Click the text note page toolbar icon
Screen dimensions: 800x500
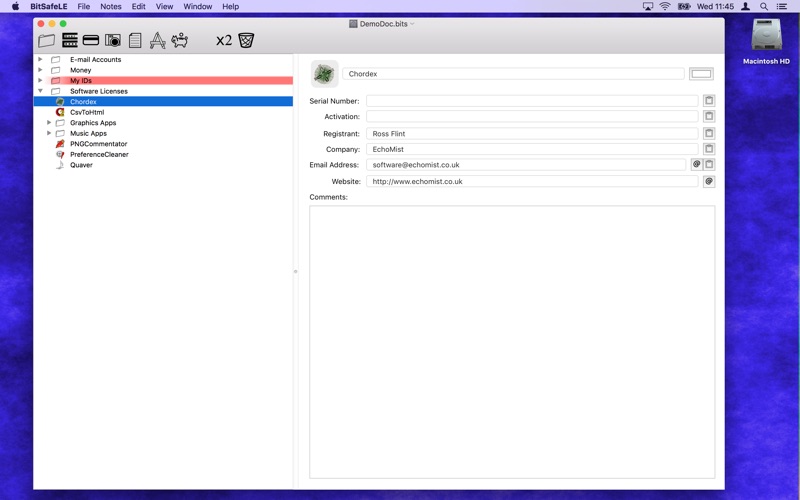point(135,40)
